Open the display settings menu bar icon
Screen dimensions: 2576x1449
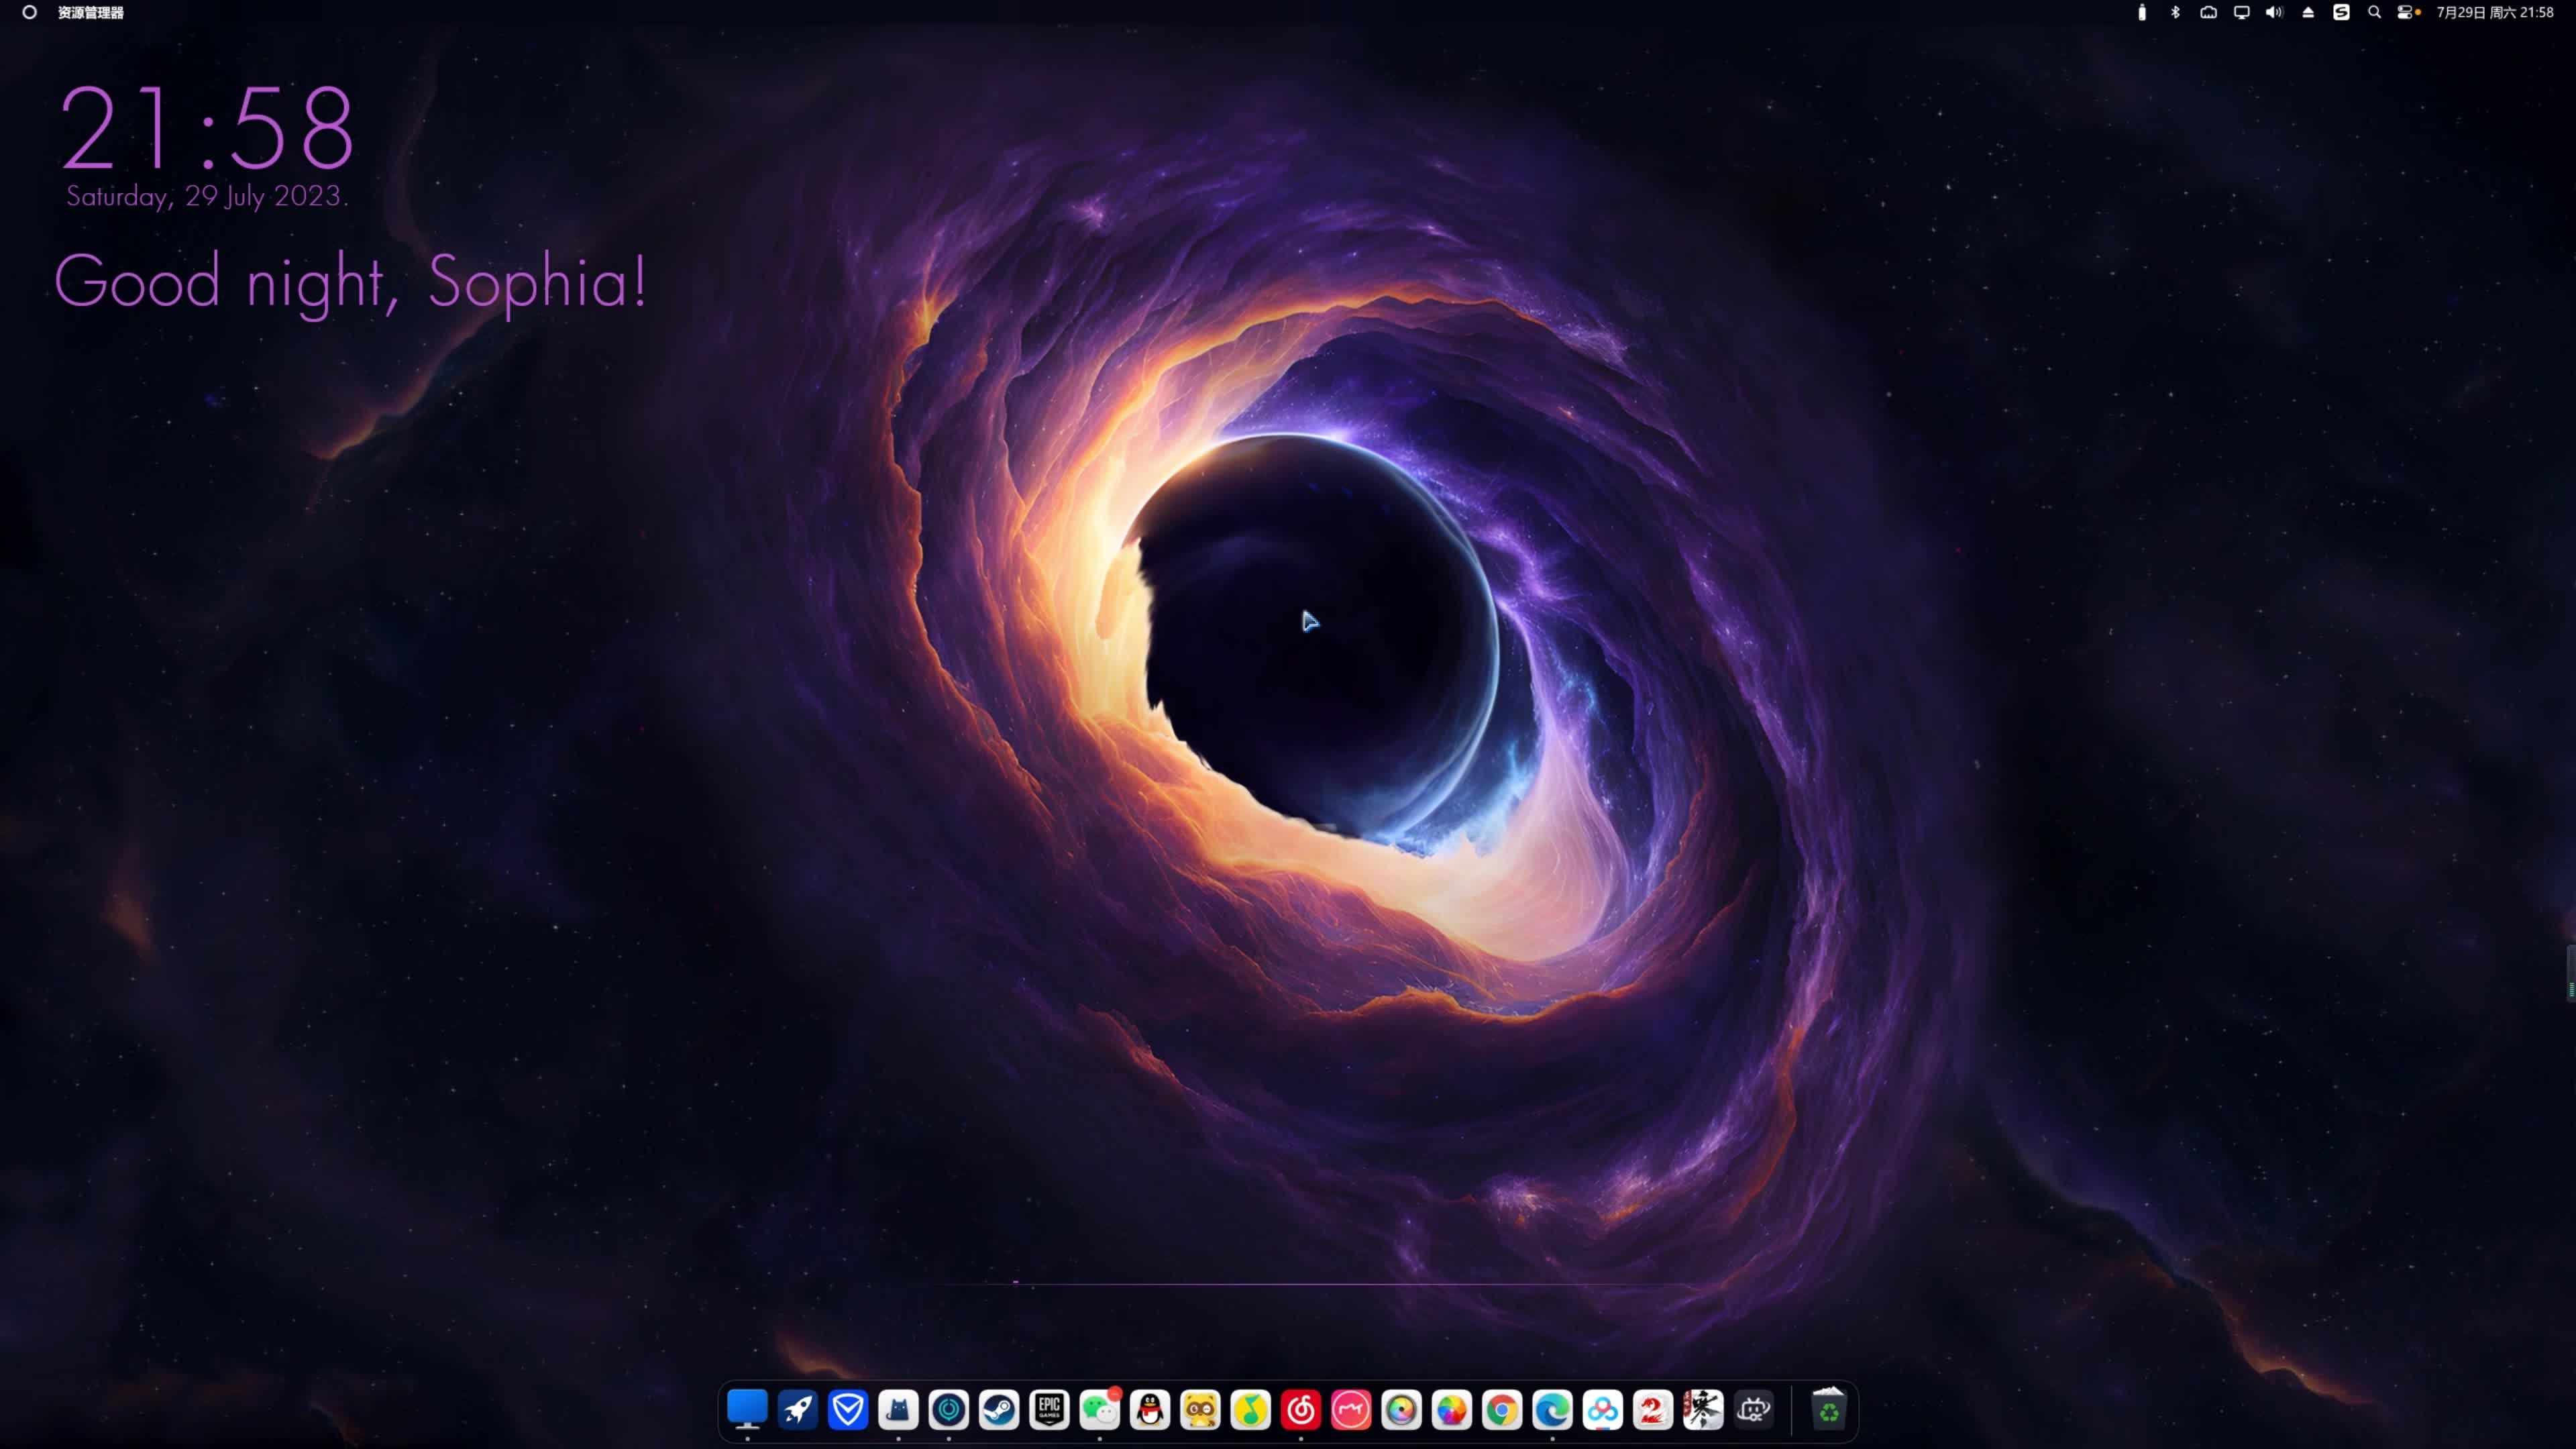[x=2241, y=12]
